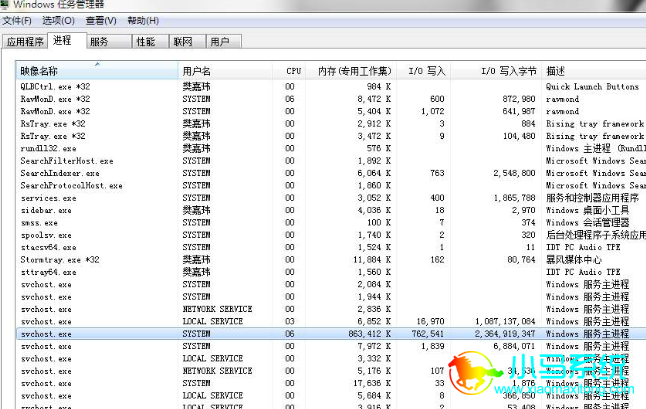Open the 用户 tab
The width and height of the screenshot is (646, 409).
tap(224, 42)
